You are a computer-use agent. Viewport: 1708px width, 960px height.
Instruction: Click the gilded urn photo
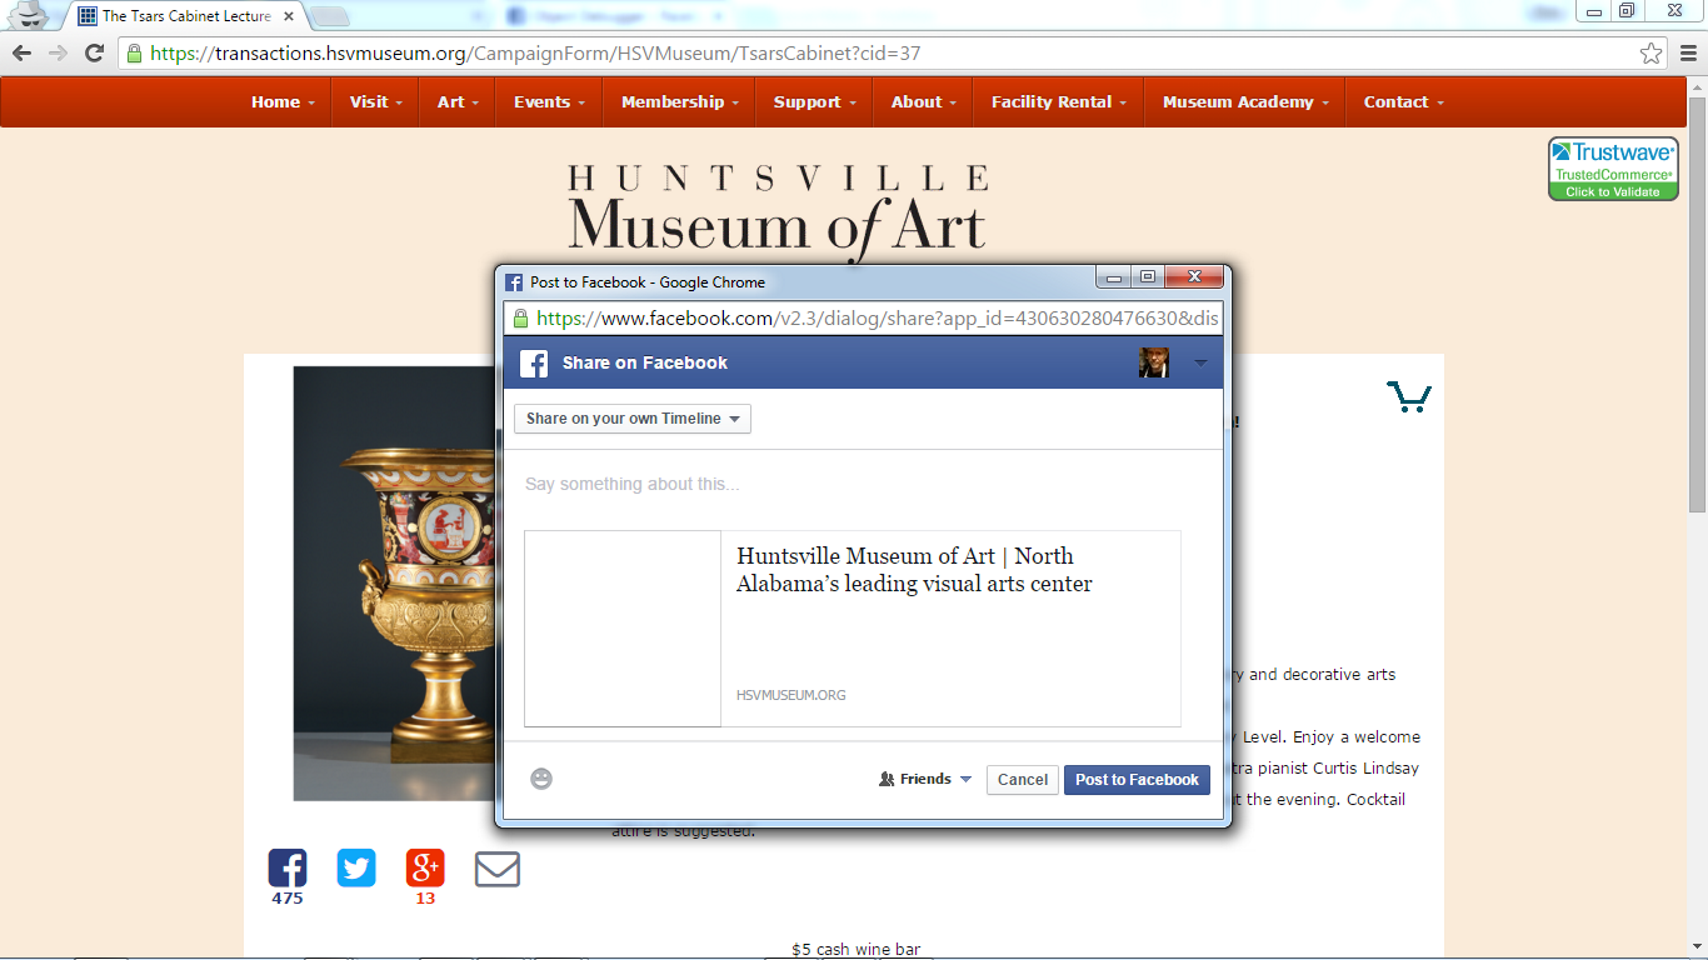[x=394, y=583]
